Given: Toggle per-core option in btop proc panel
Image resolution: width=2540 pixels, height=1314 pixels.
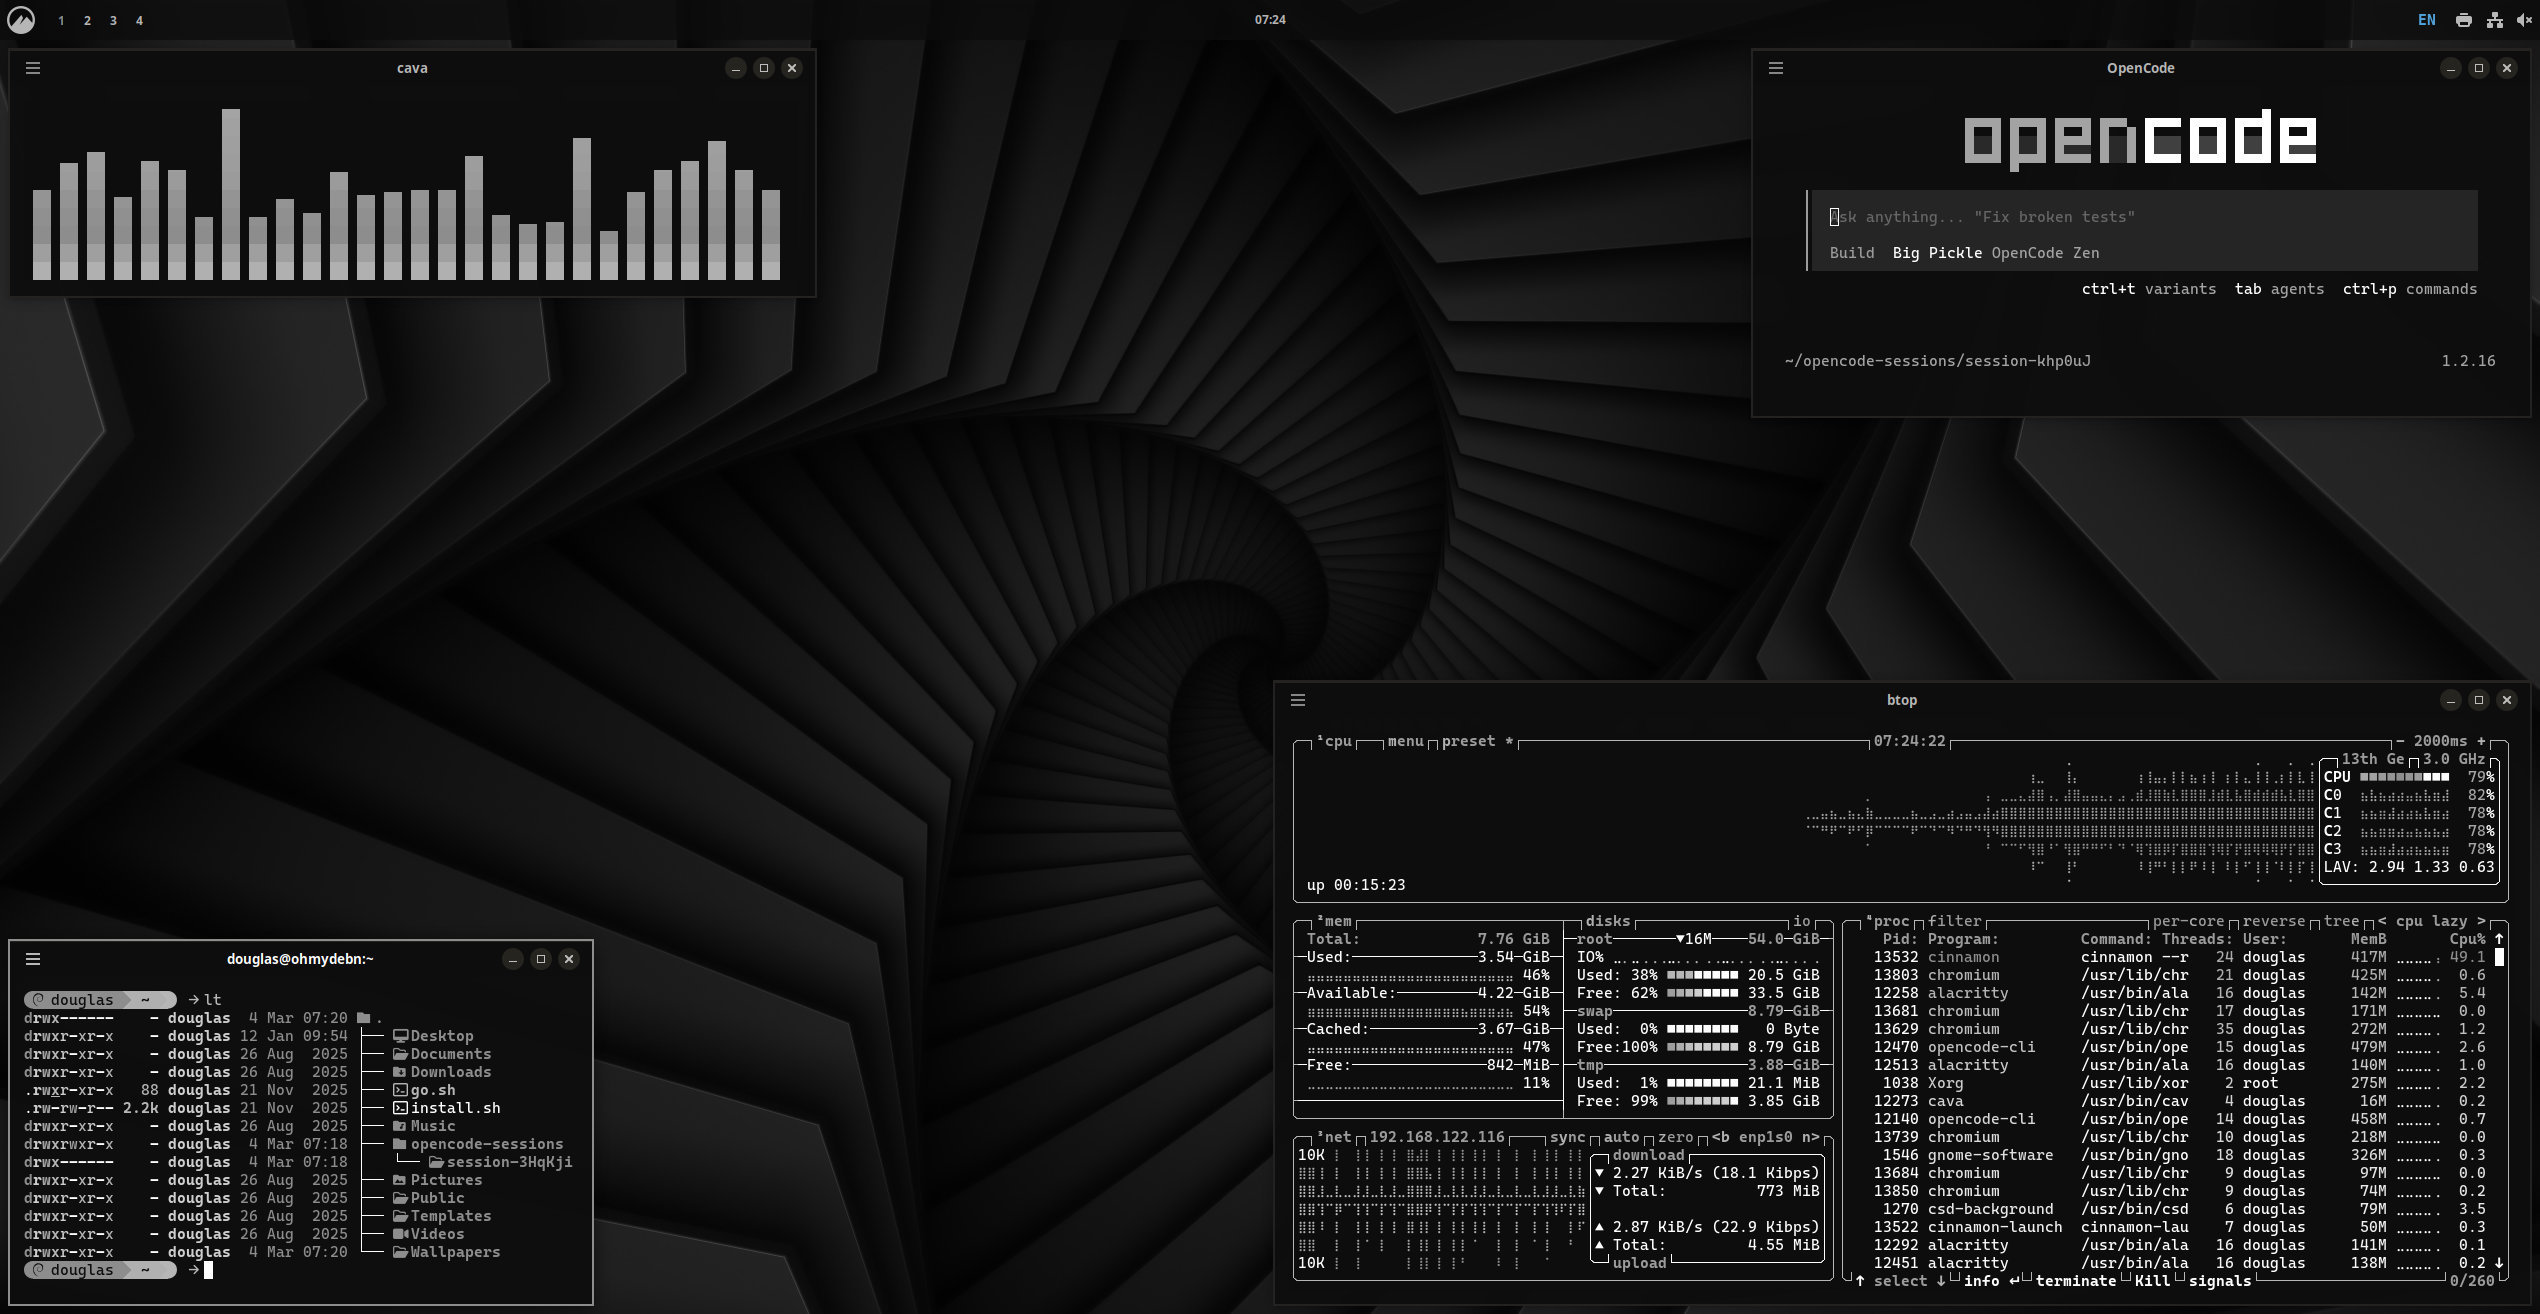Looking at the screenshot, I should pyautogui.click(x=2188, y=921).
